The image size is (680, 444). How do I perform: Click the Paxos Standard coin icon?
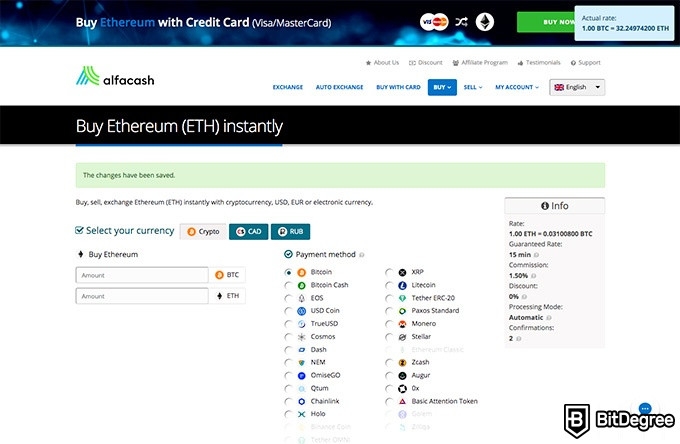point(402,311)
